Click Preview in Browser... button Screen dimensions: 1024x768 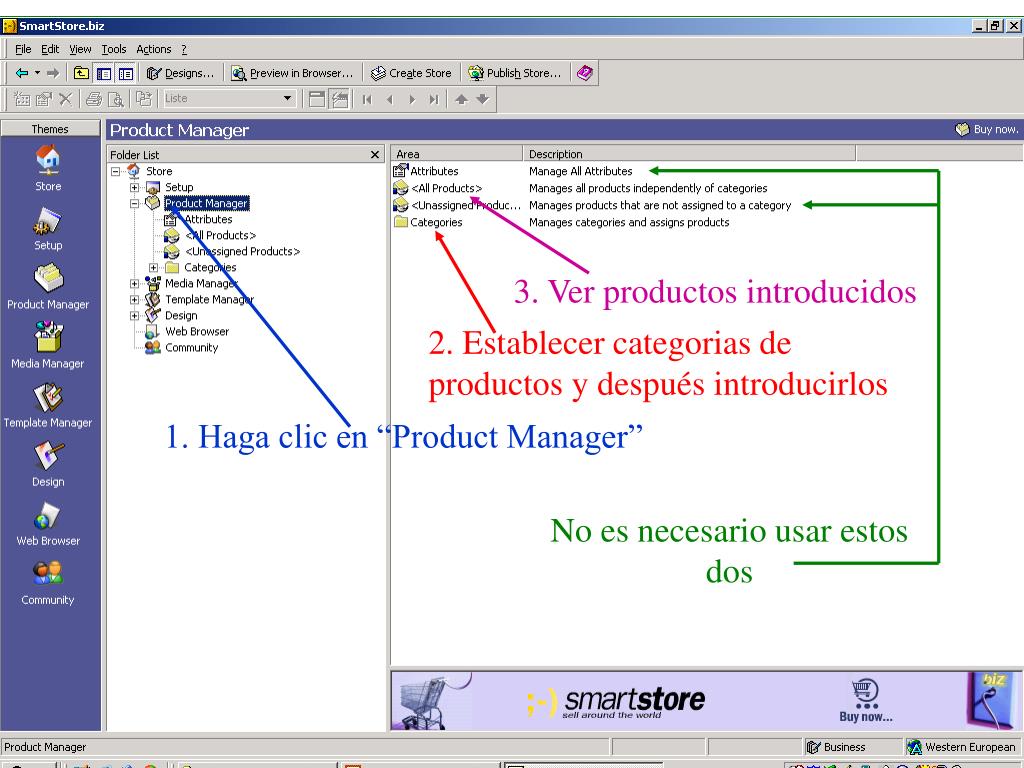point(291,73)
